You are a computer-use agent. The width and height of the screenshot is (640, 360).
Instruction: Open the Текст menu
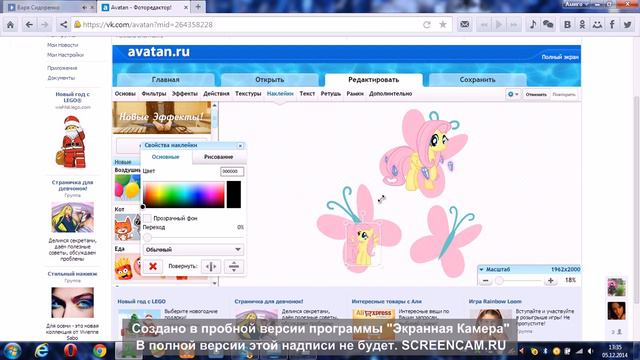point(307,94)
